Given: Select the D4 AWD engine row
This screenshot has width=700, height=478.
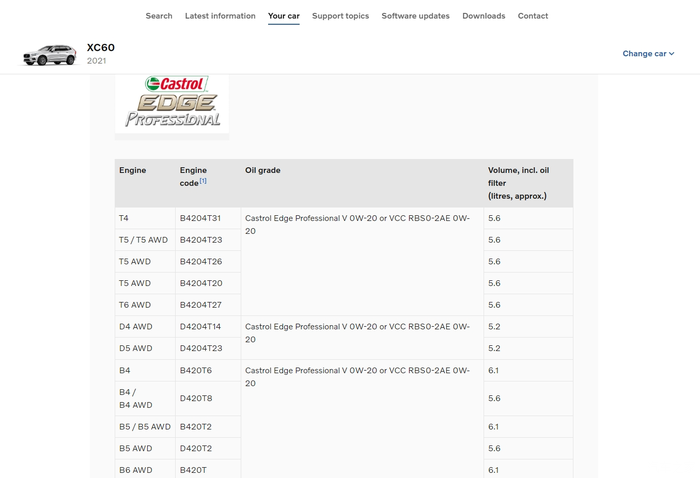Looking at the screenshot, I should coord(136,327).
